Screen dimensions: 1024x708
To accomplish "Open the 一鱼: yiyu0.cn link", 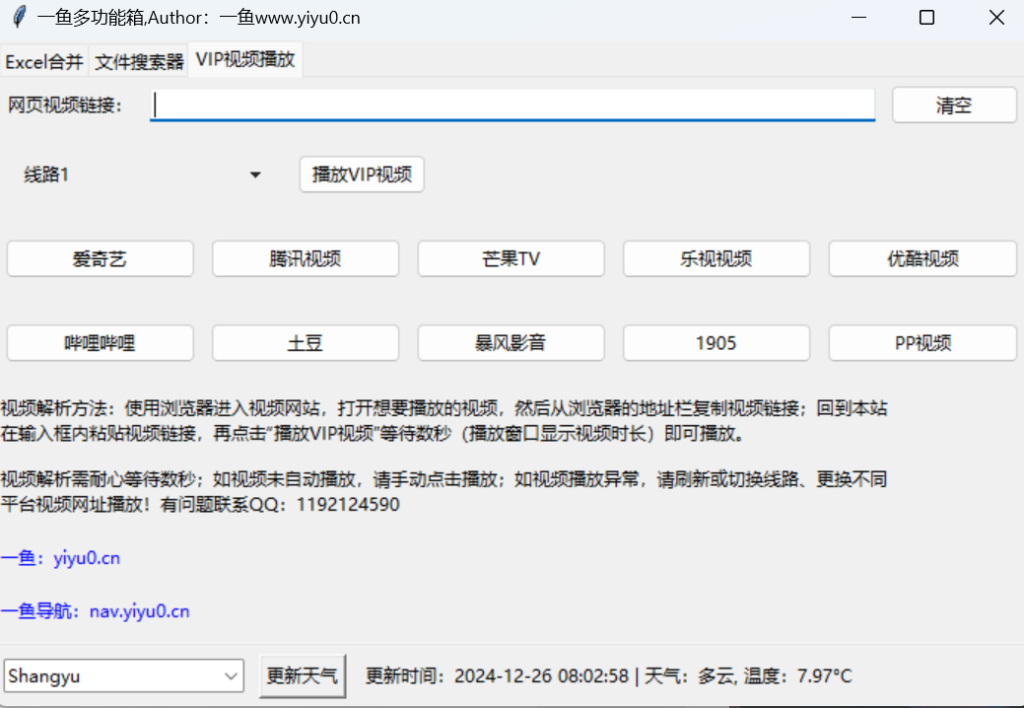I will pyautogui.click(x=60, y=558).
